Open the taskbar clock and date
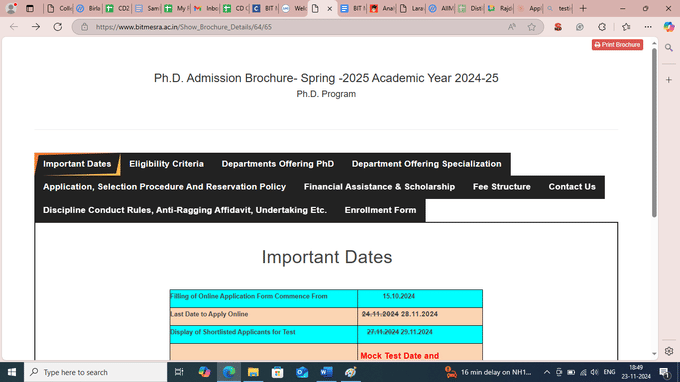680x382 pixels. 636,372
